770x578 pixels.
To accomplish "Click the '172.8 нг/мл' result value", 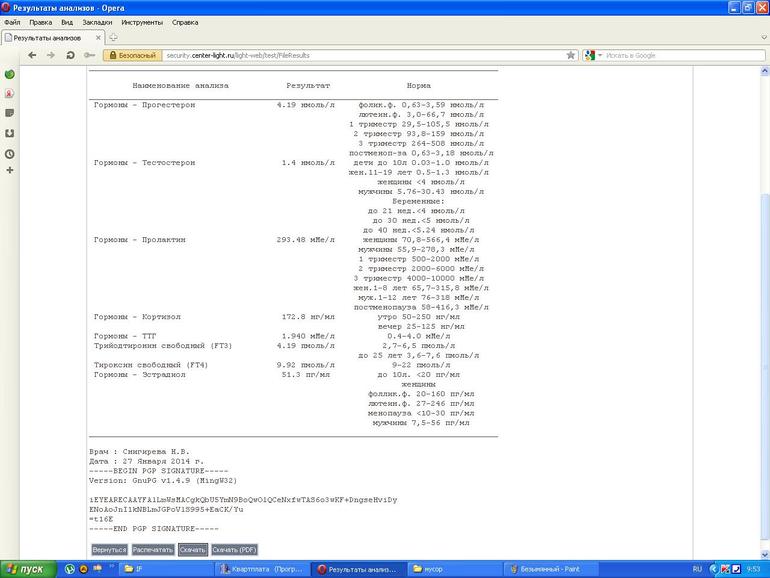I will (308, 317).
